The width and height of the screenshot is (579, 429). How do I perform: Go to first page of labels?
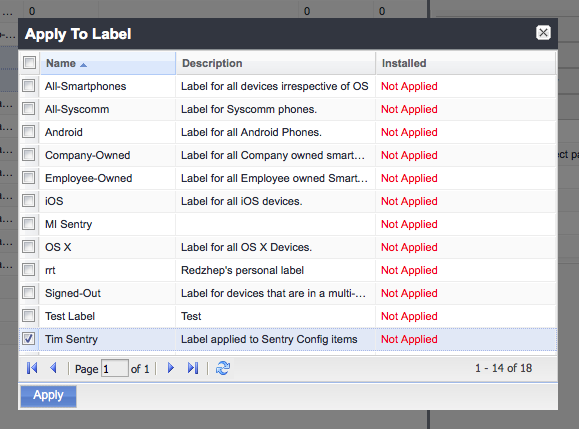pyautogui.click(x=32, y=368)
